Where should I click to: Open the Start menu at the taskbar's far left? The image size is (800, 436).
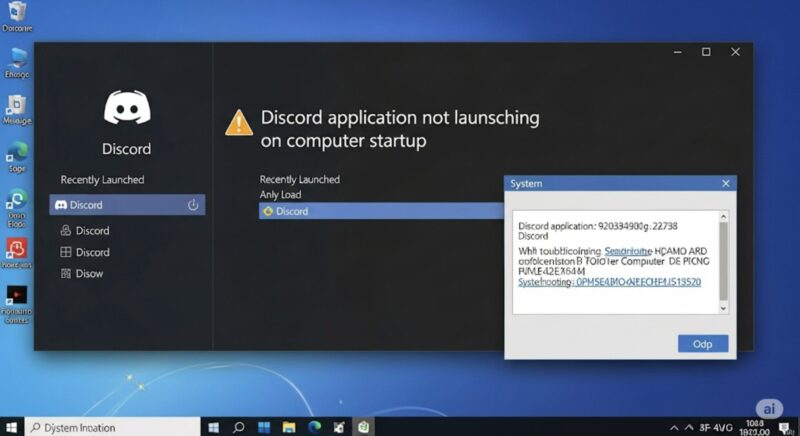point(11,427)
